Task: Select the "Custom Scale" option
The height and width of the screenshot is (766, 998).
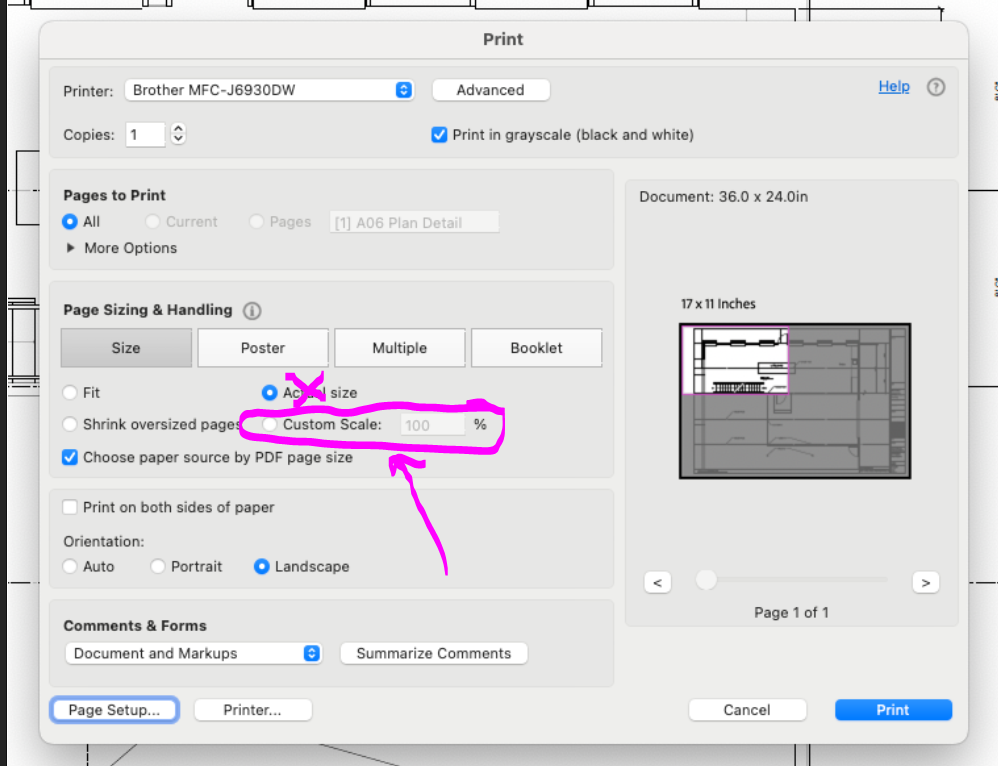Action: click(x=269, y=424)
